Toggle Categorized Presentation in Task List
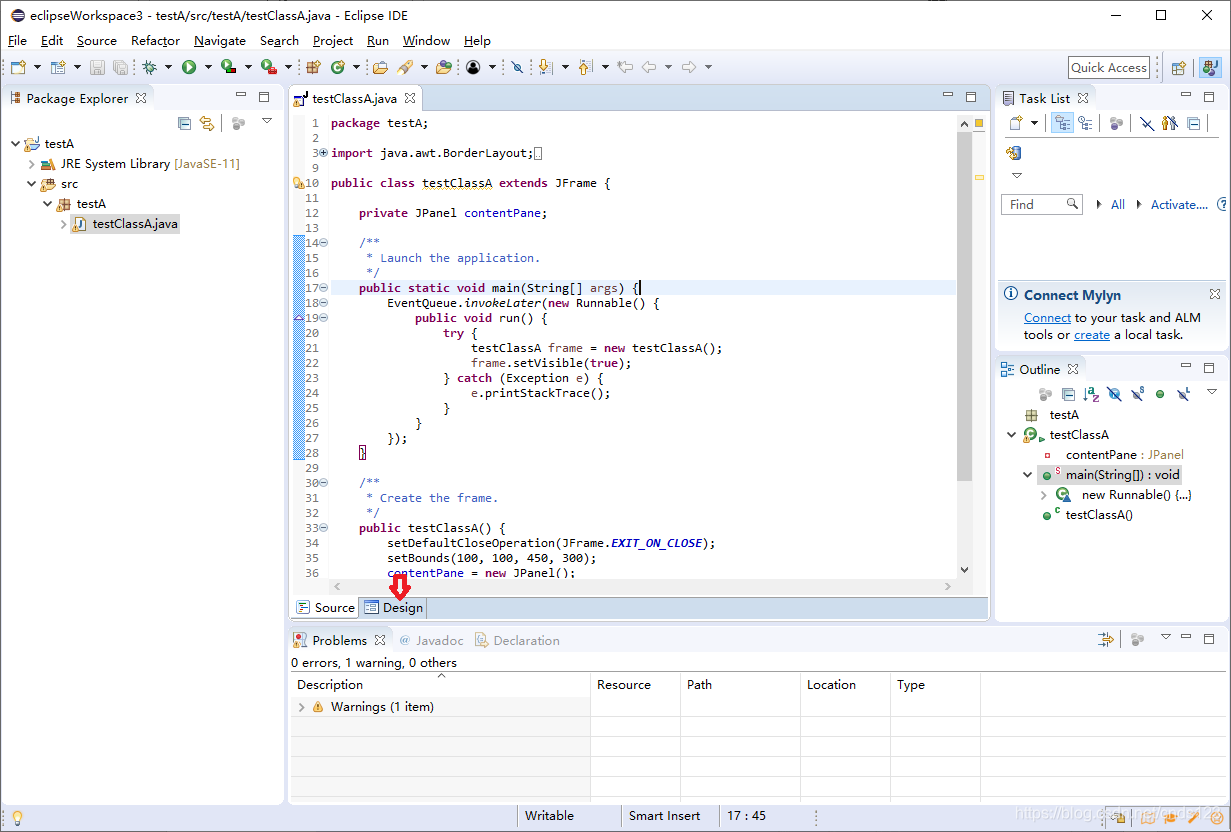 click(x=1062, y=122)
